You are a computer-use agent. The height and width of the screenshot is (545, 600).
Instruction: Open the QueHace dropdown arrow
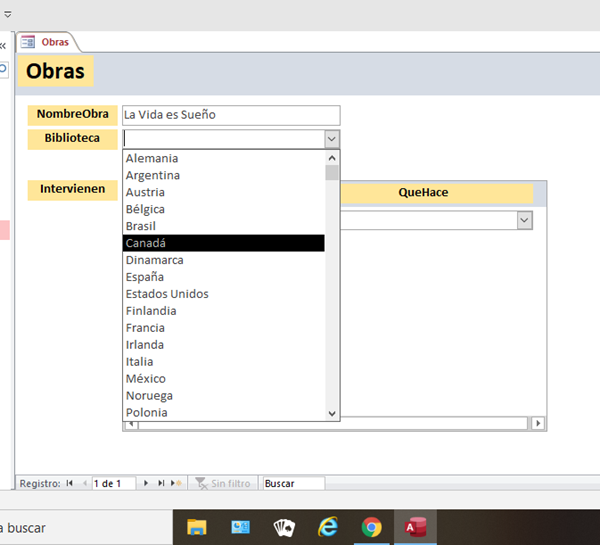pyautogui.click(x=525, y=220)
